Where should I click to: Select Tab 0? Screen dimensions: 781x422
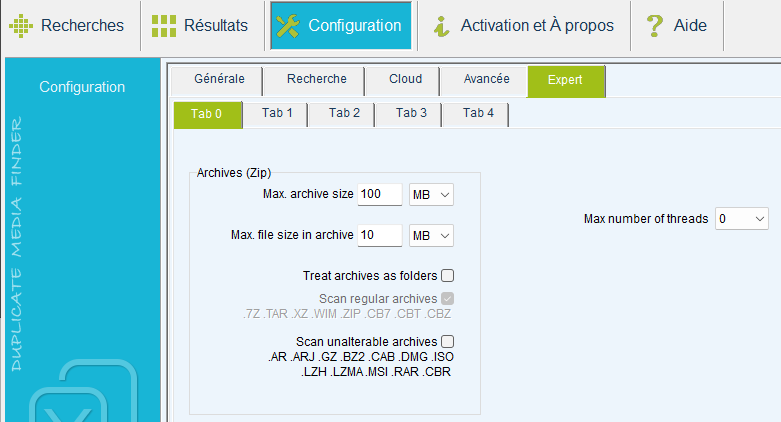(208, 115)
